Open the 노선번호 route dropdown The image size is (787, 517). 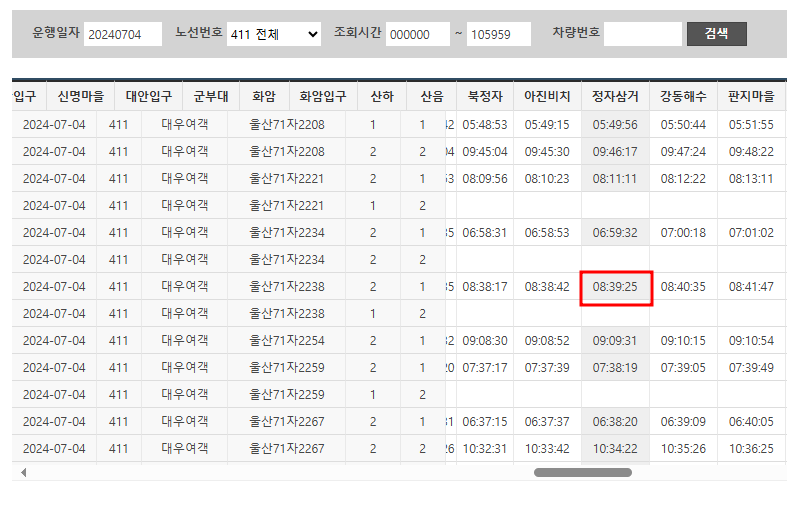(274, 34)
